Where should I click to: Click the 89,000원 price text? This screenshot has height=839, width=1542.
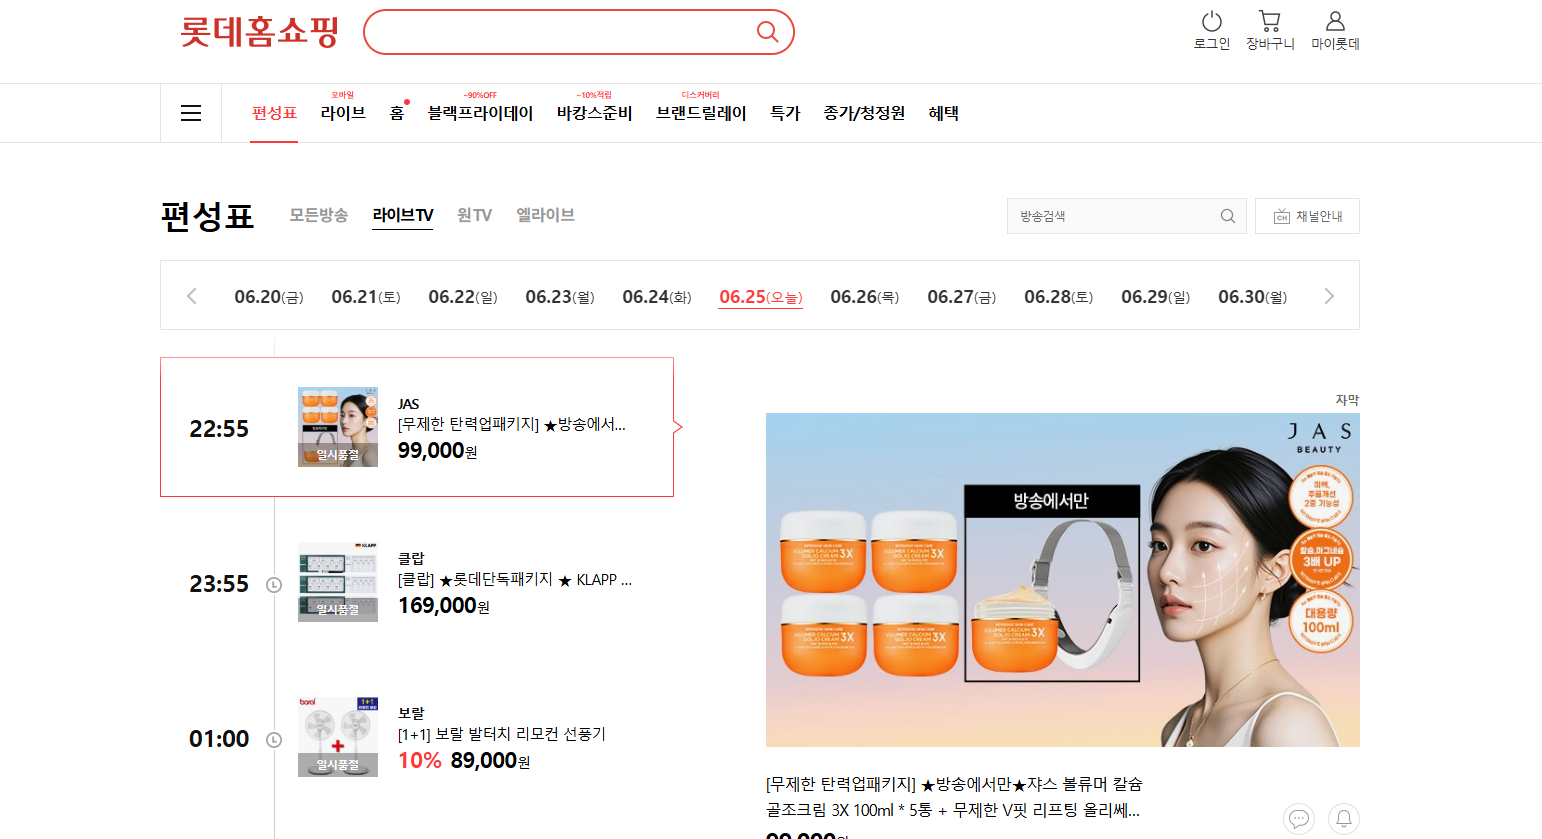point(490,761)
